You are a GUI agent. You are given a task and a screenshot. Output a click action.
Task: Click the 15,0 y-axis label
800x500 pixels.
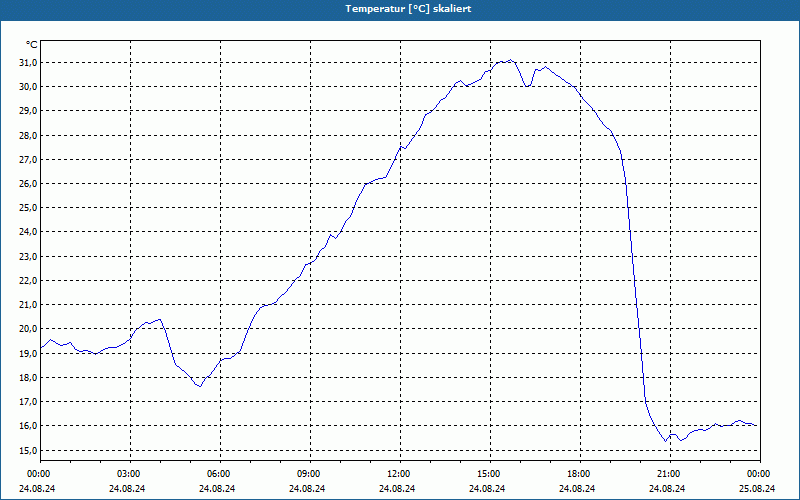click(x=28, y=451)
